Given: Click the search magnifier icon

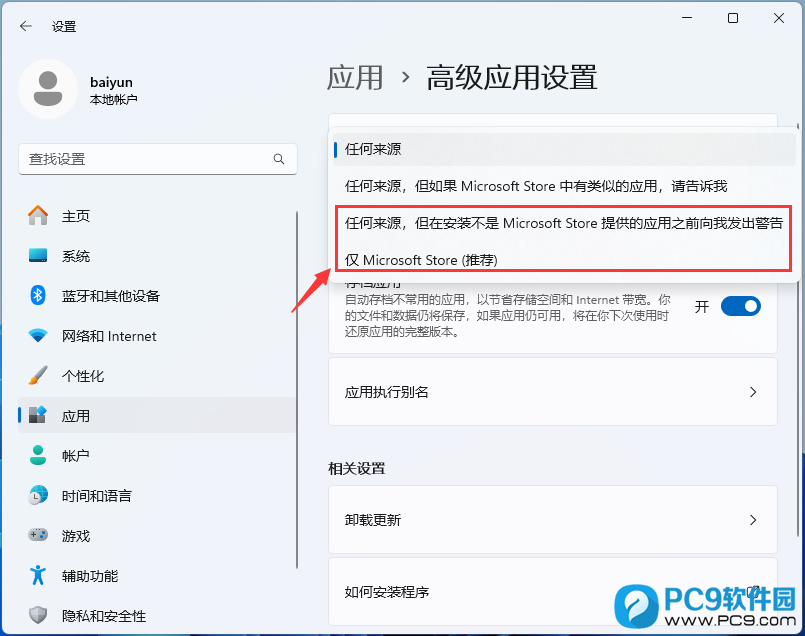Looking at the screenshot, I should coord(279,159).
